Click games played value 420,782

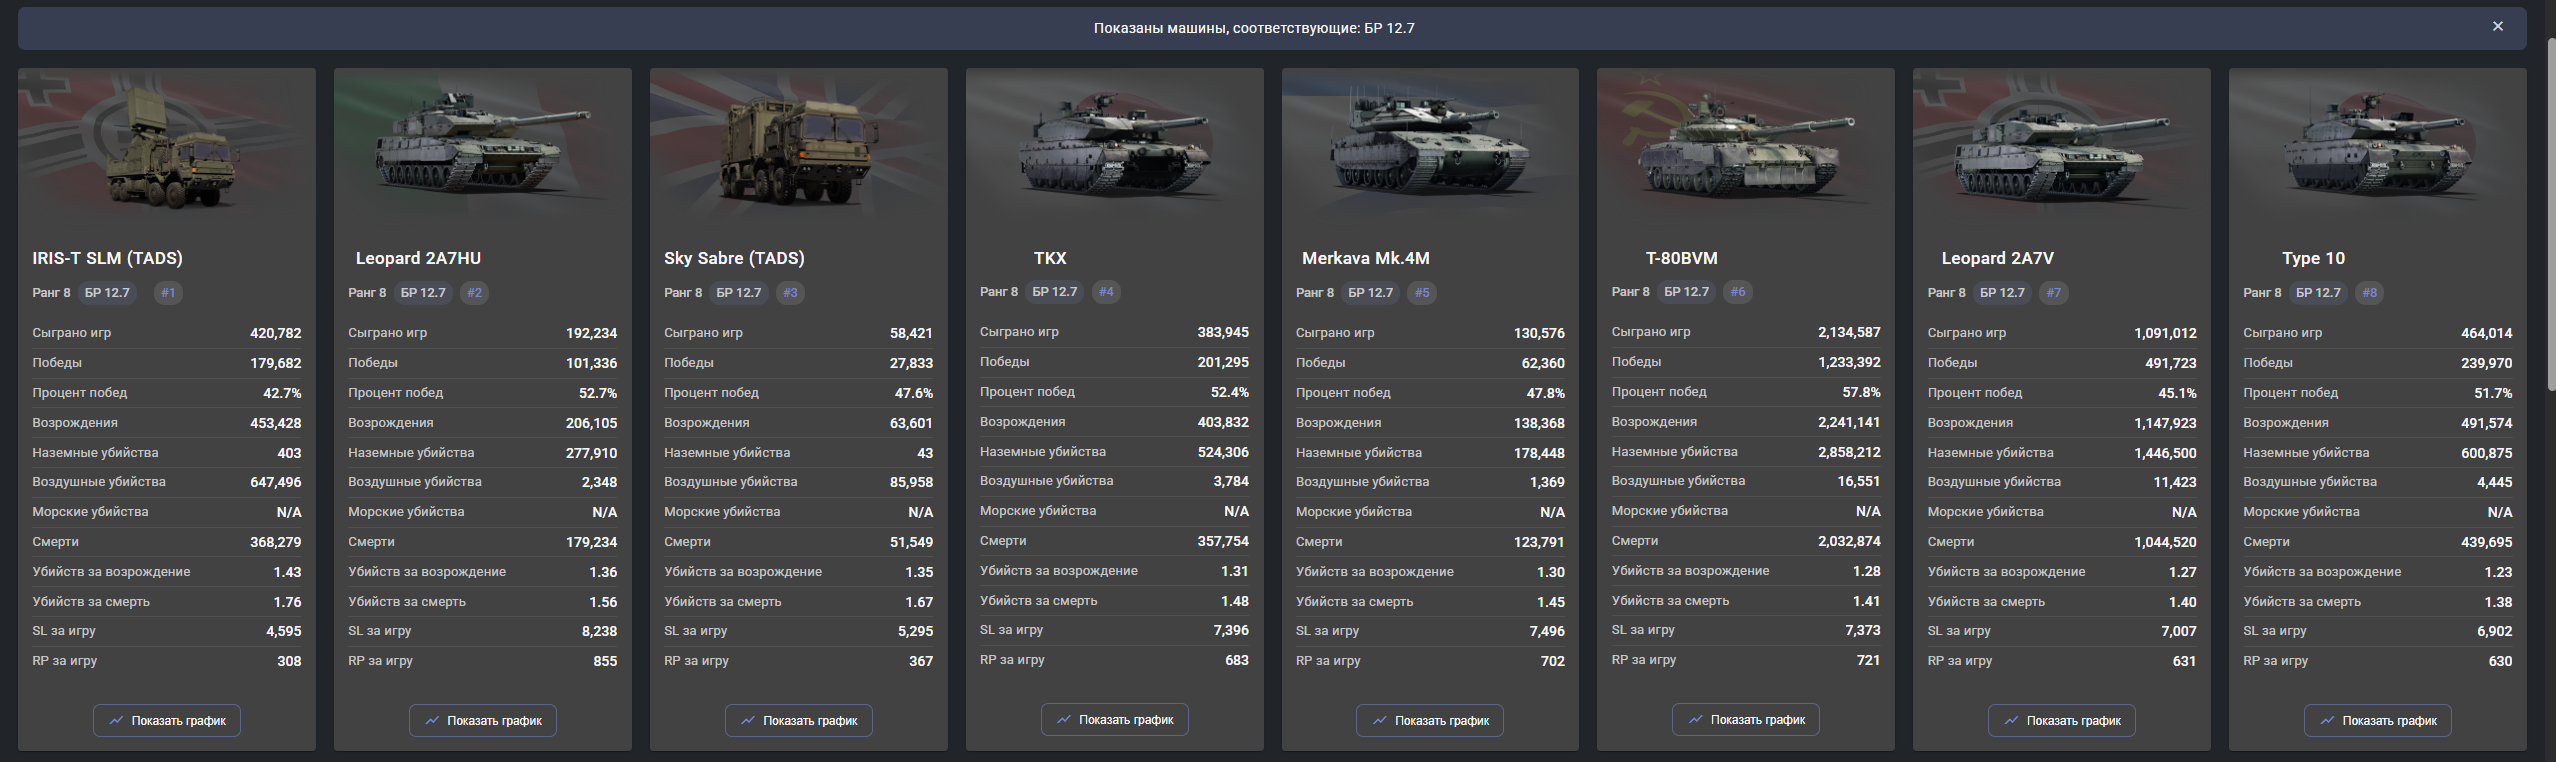point(275,333)
